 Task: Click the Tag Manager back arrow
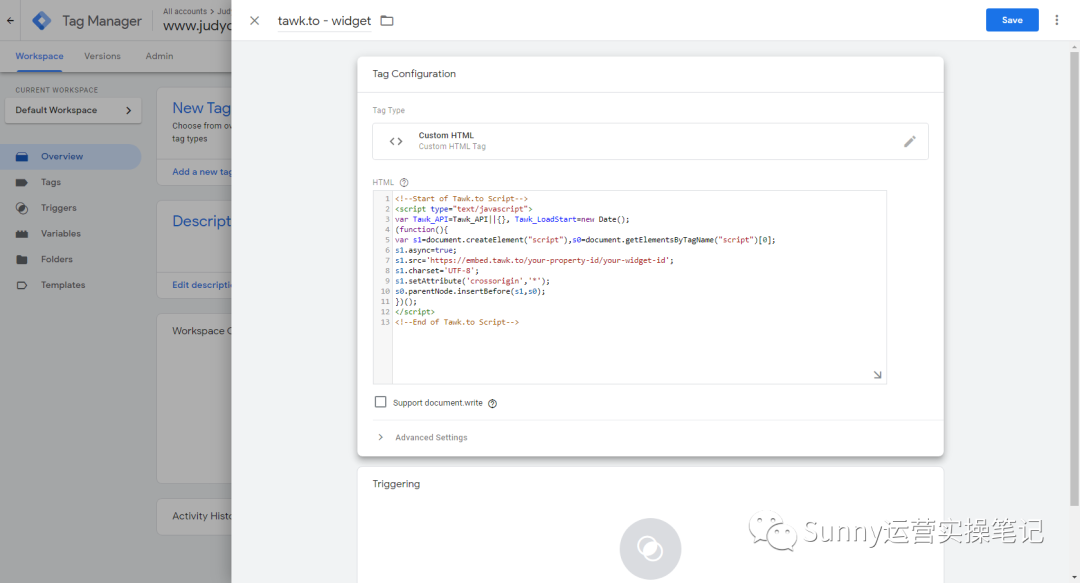click(x=11, y=20)
